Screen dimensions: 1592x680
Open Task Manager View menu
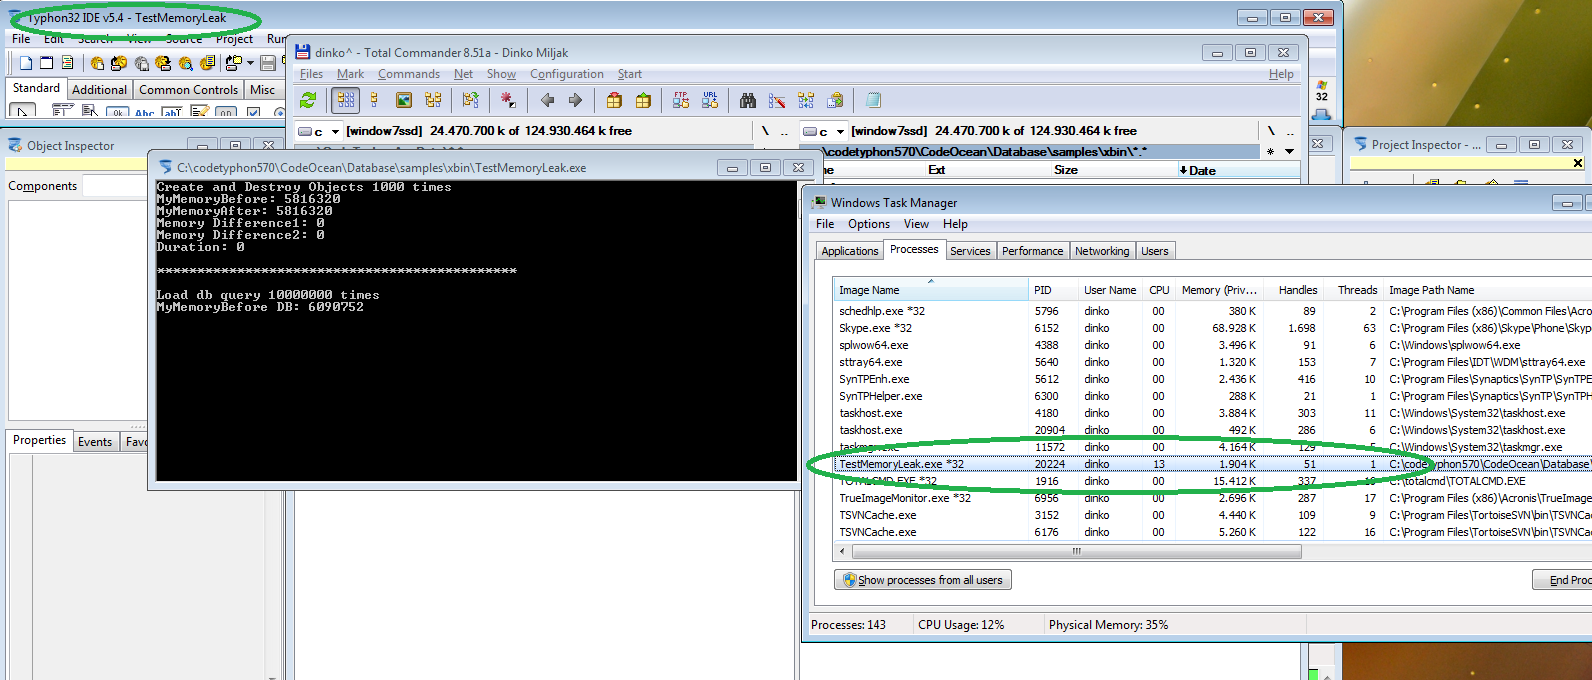pyautogui.click(x=916, y=224)
